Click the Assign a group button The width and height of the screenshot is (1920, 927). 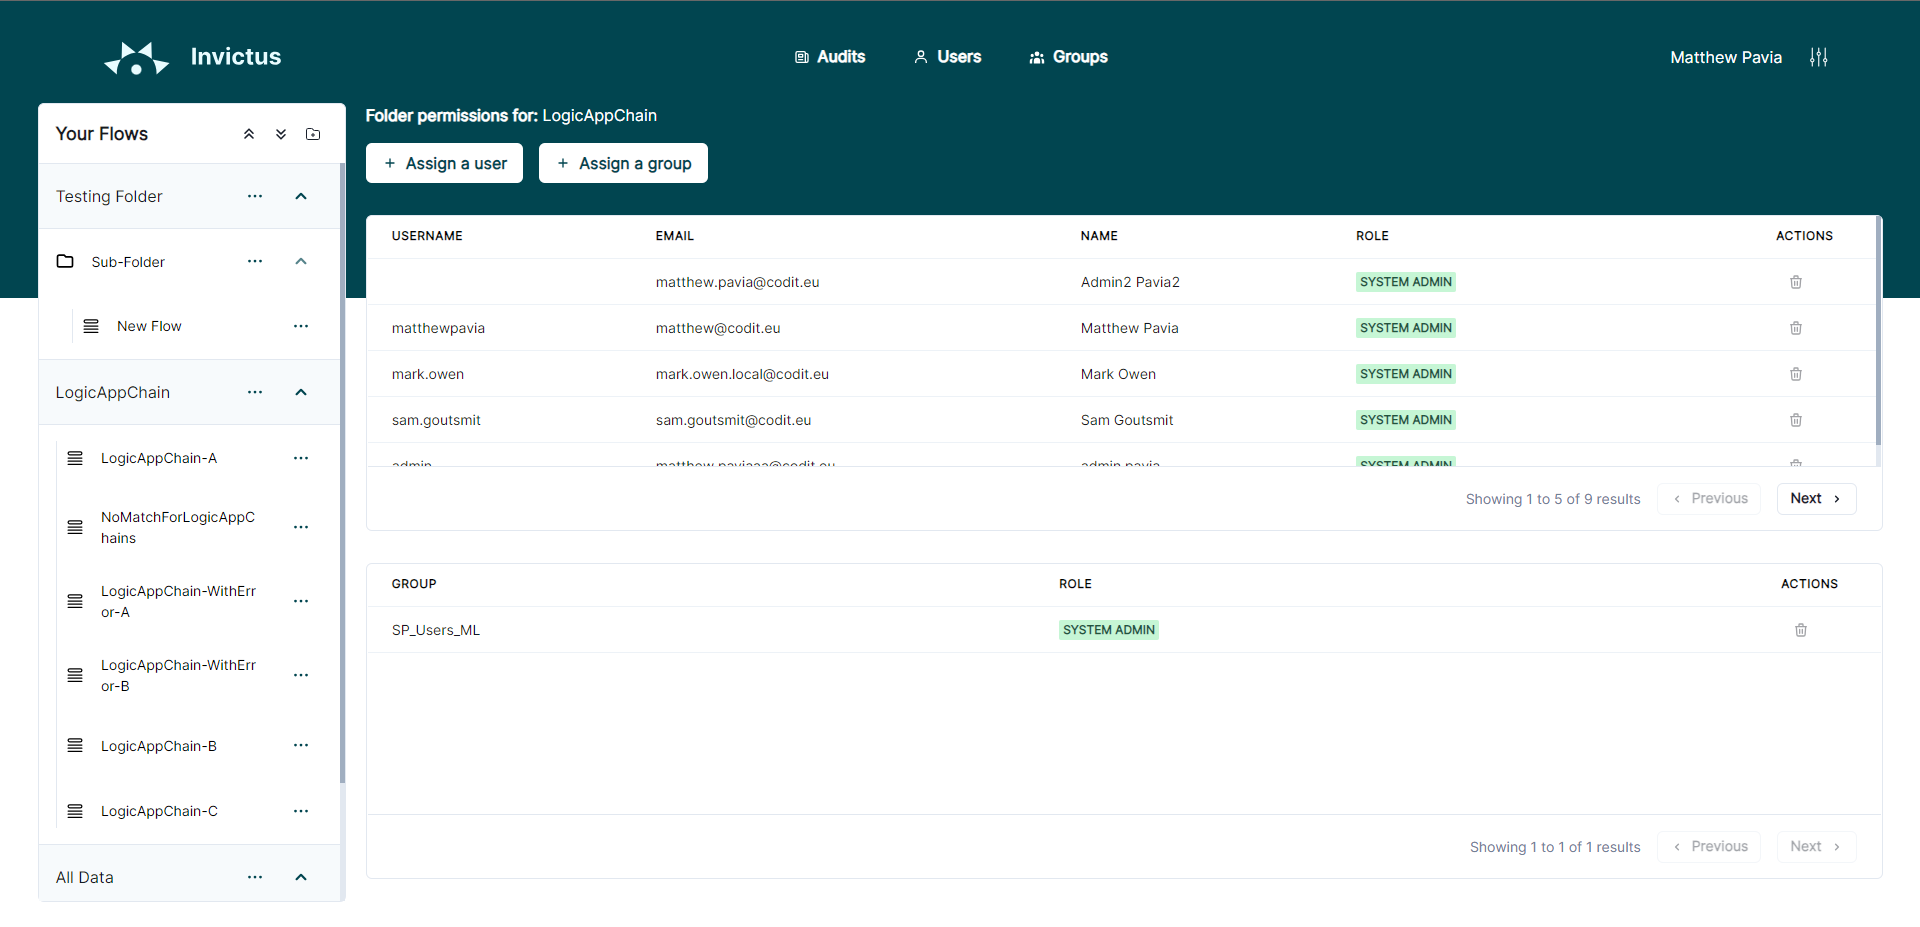click(x=623, y=163)
